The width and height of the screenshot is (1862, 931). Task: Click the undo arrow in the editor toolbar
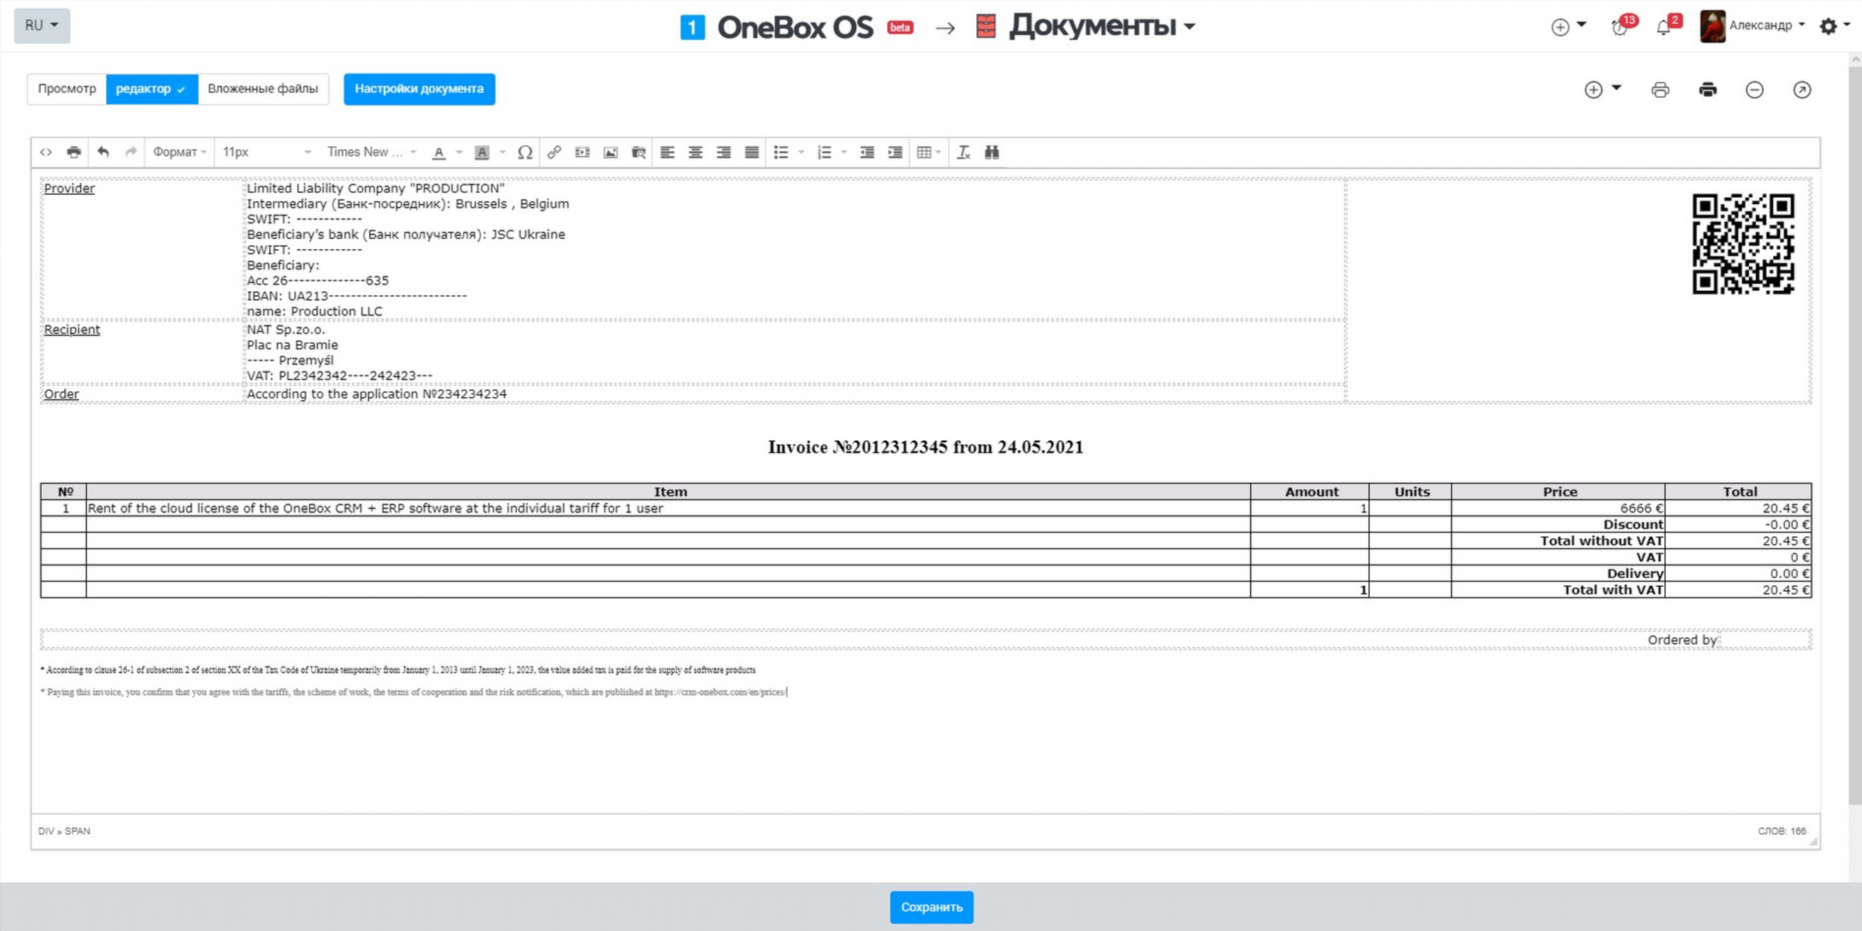[103, 152]
